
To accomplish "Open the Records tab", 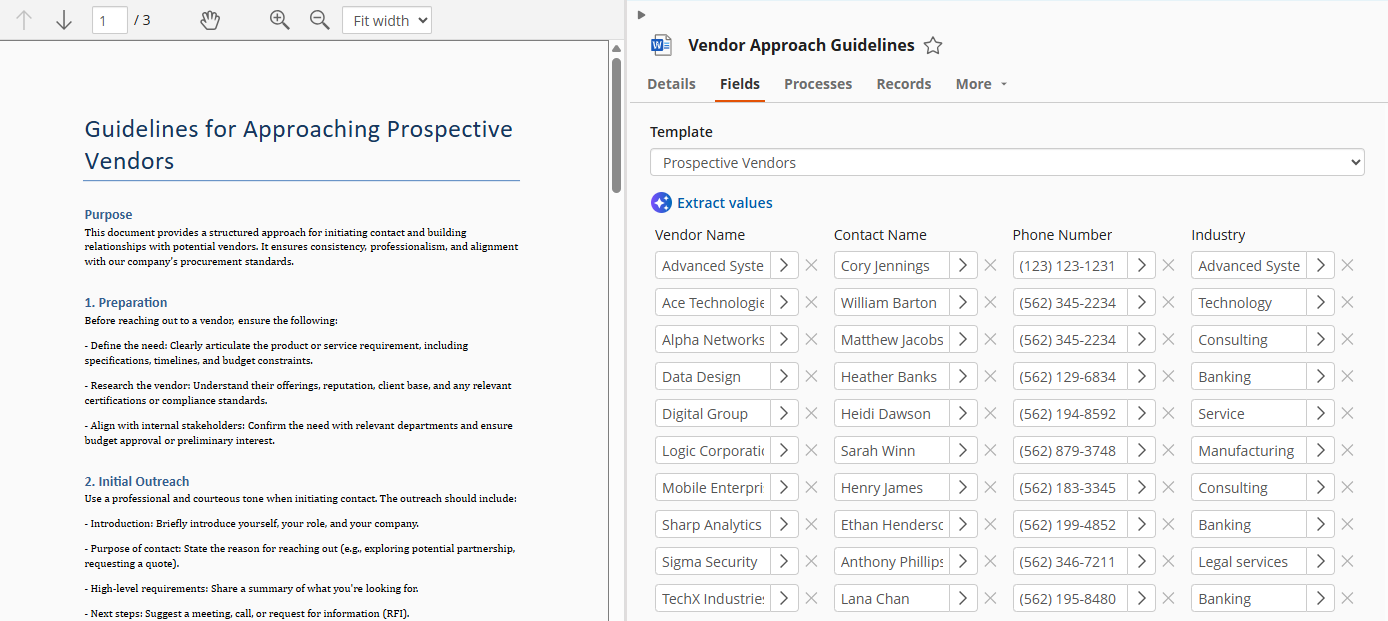I will click(x=903, y=84).
